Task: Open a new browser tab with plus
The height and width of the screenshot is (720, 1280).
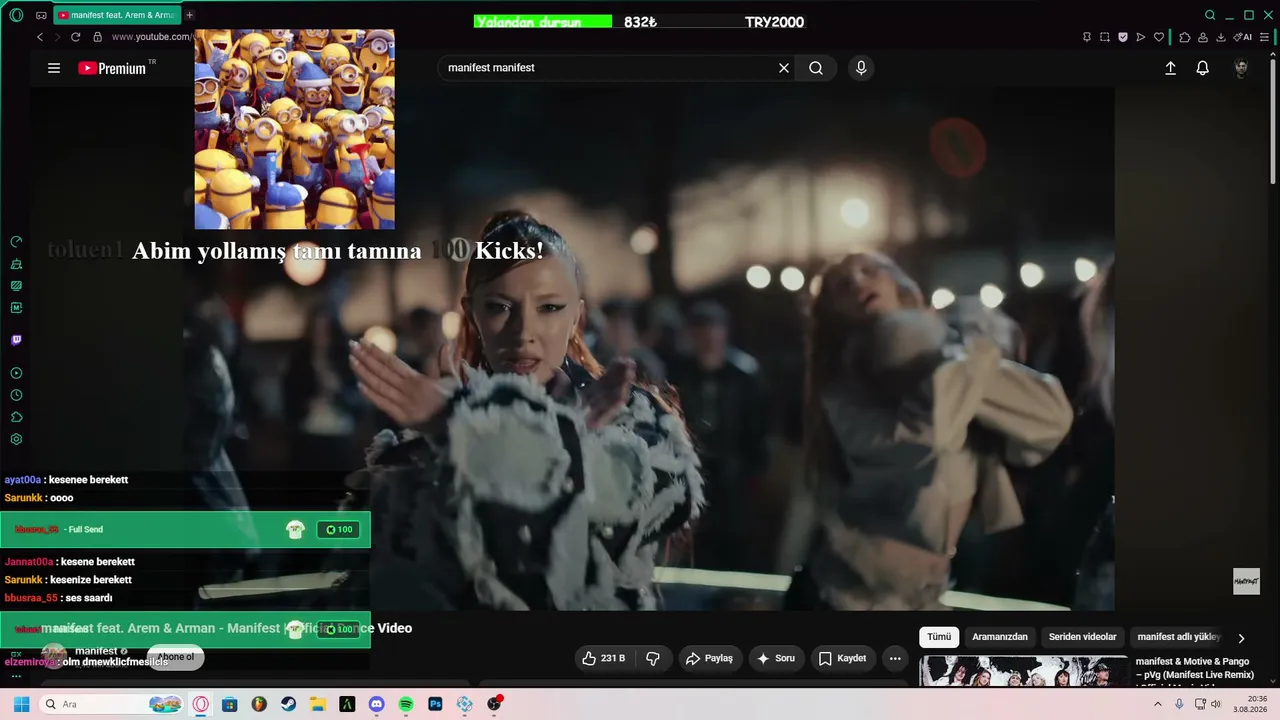Action: point(190,15)
